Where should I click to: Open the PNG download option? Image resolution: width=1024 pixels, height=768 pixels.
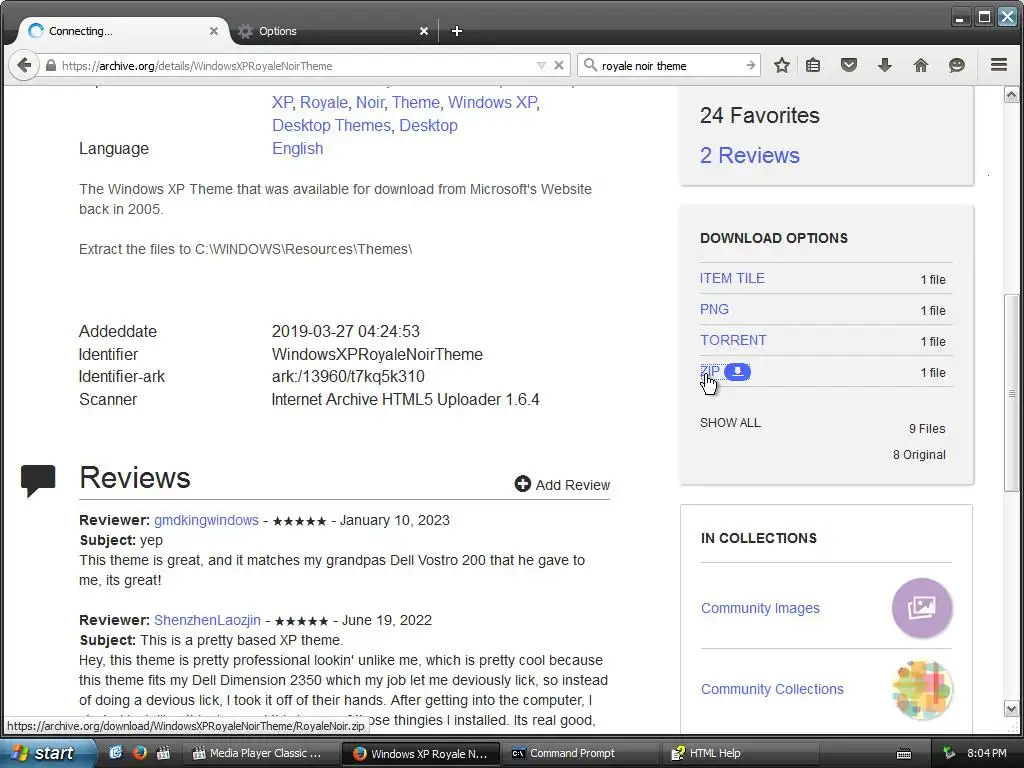pyautogui.click(x=714, y=310)
